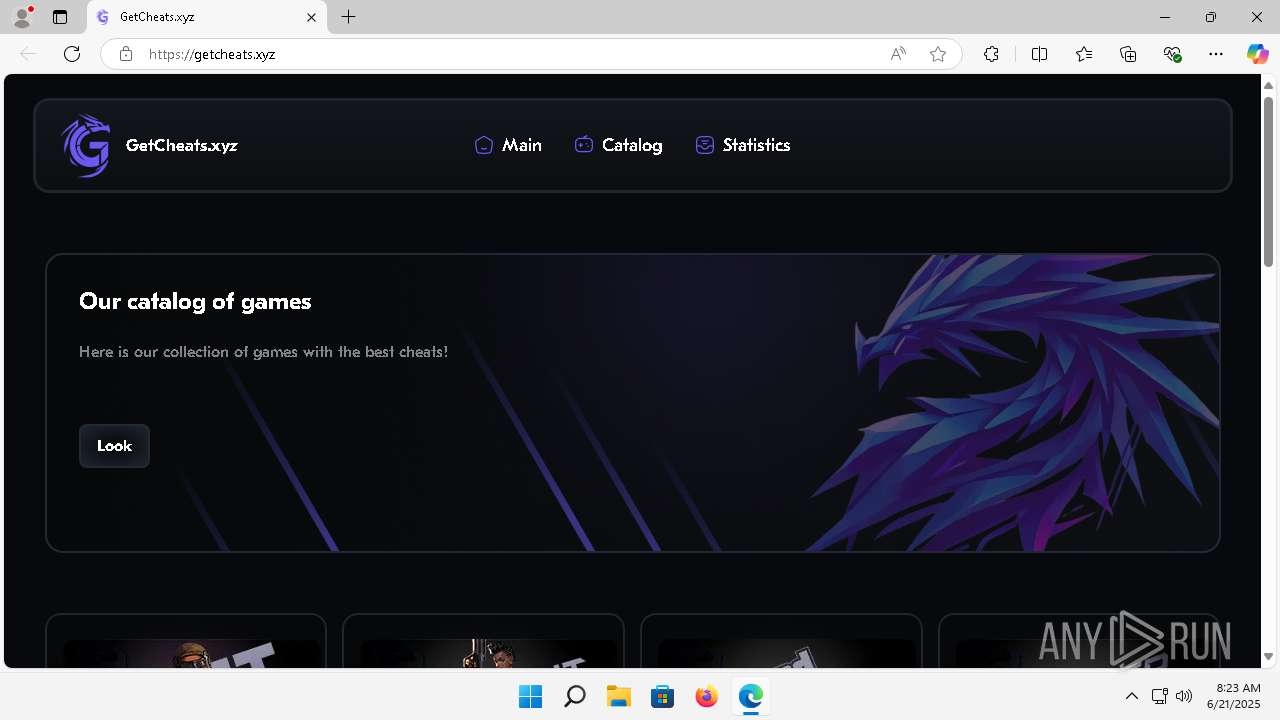Open the Copilot sidebar icon
The image size is (1280, 720).
1257,54
